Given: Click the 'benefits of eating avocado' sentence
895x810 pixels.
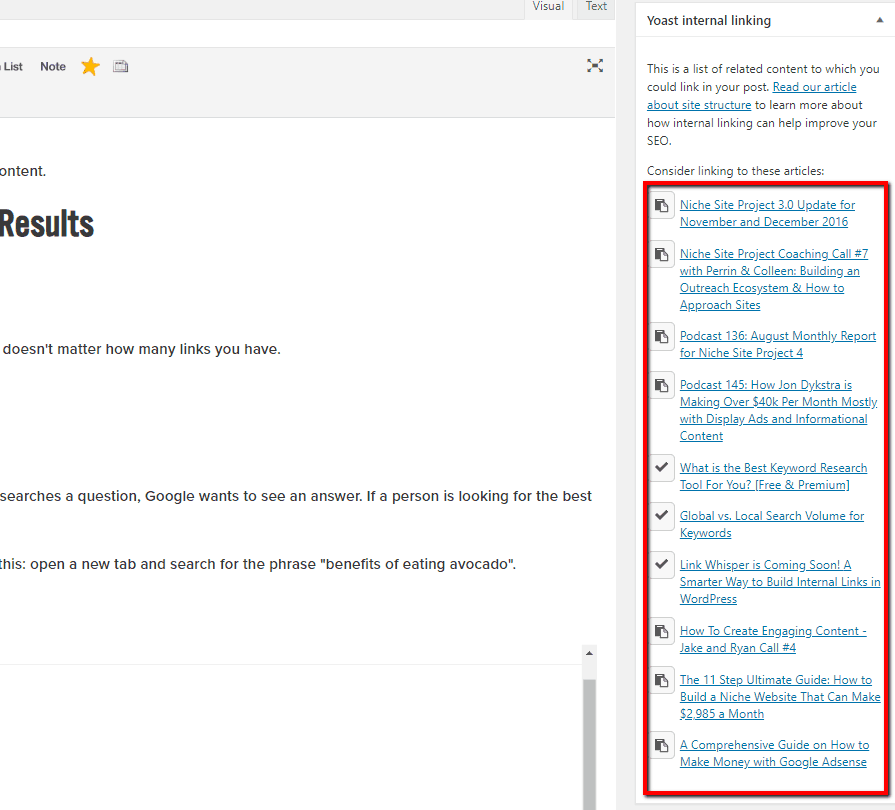Looking at the screenshot, I should click(258, 564).
